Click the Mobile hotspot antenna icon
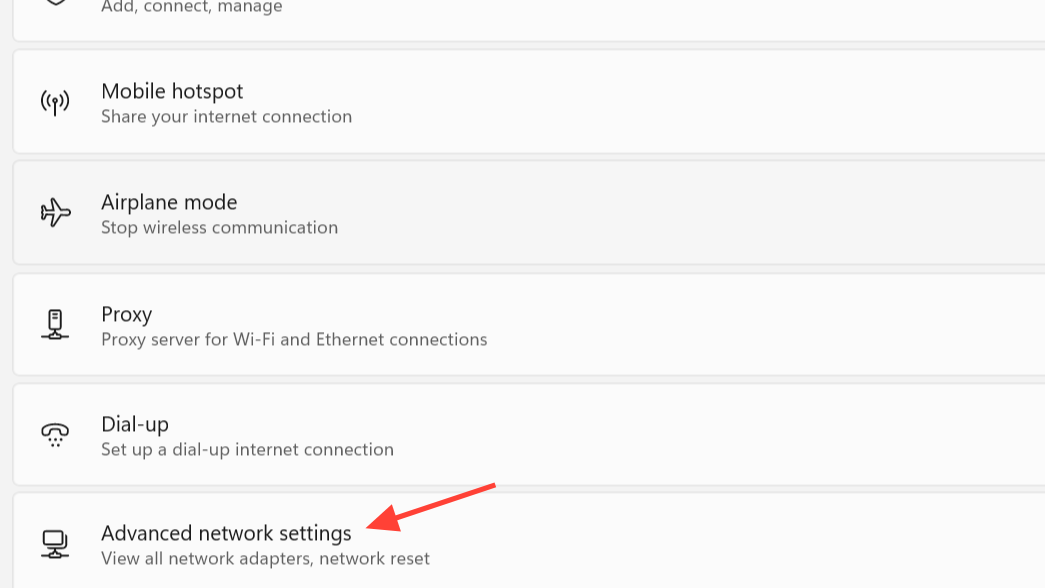 point(55,103)
